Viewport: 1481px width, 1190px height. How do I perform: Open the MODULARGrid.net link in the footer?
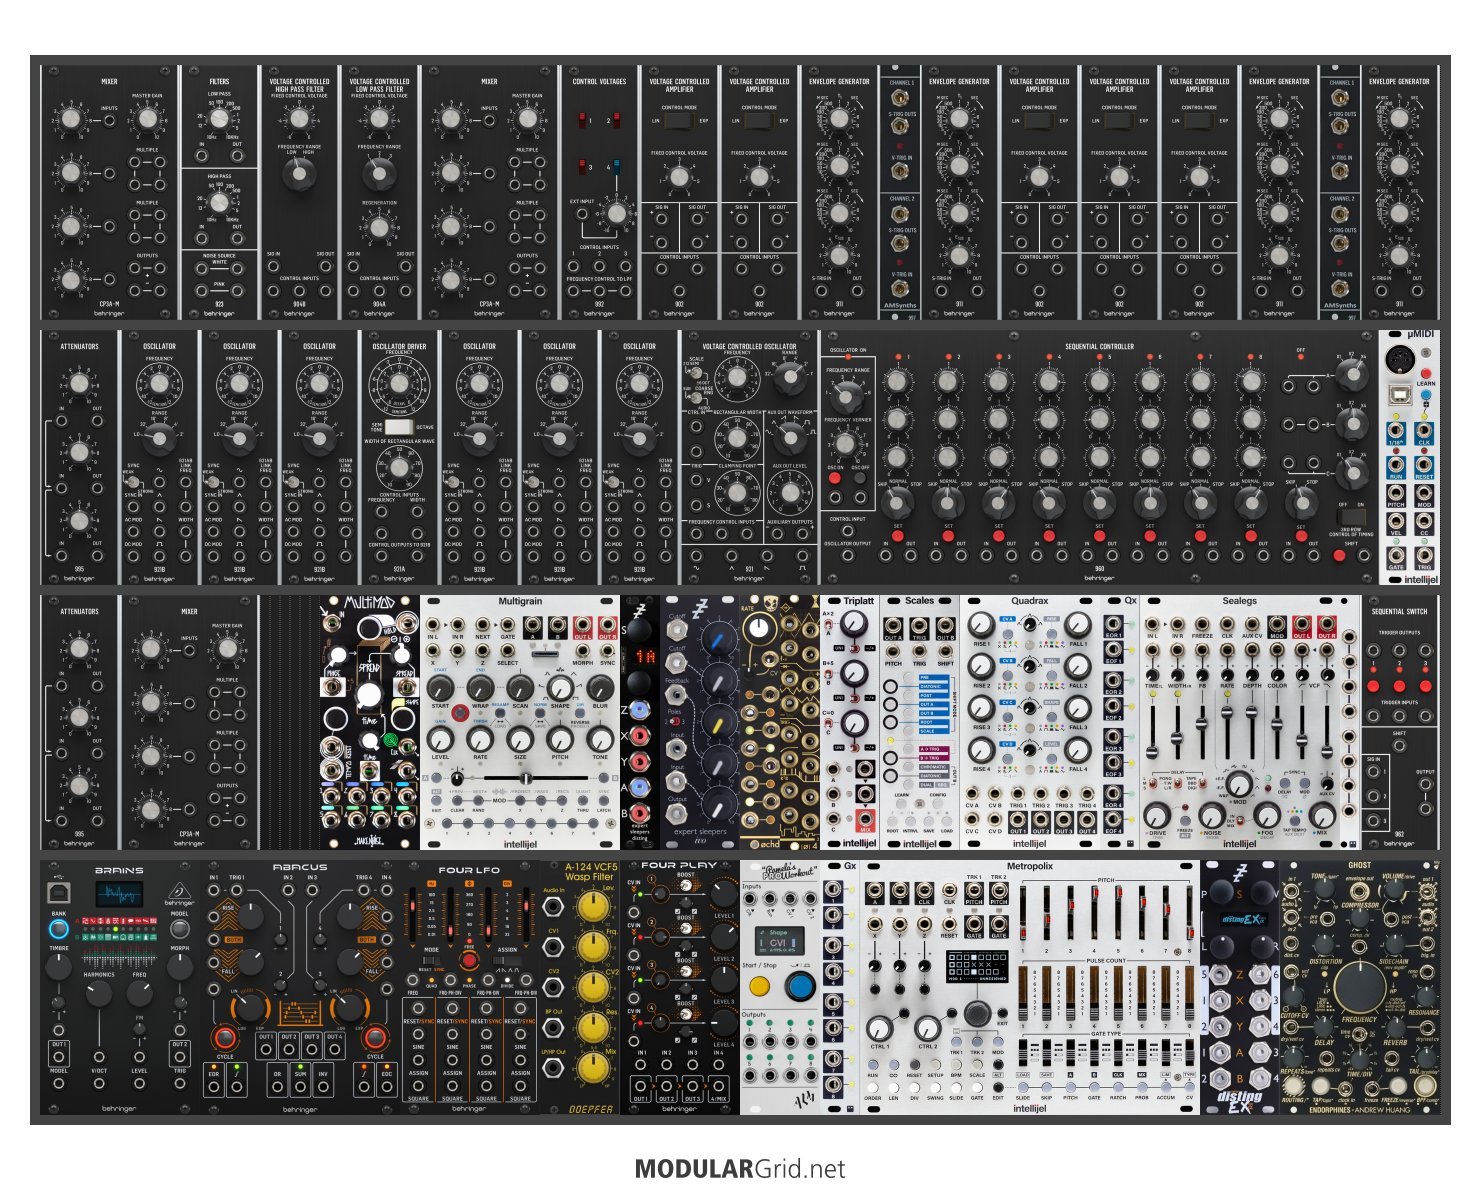[740, 1169]
